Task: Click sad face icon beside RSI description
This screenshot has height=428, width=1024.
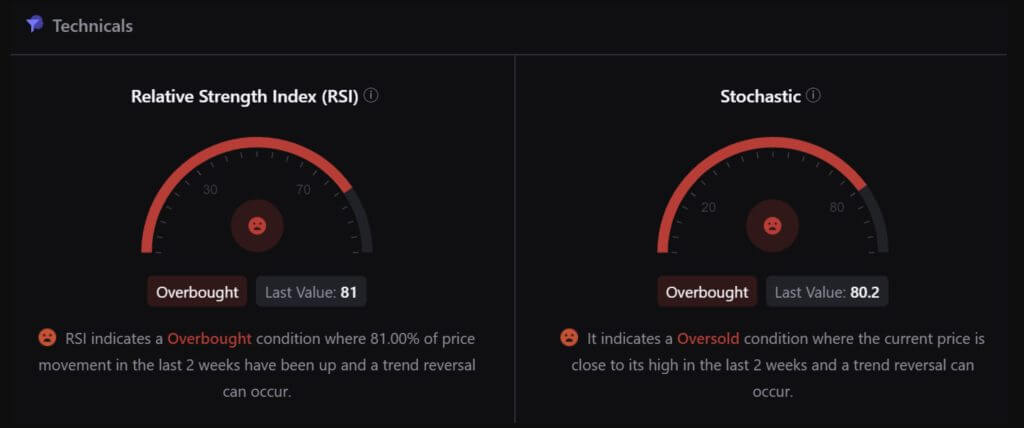Action: (x=48, y=338)
